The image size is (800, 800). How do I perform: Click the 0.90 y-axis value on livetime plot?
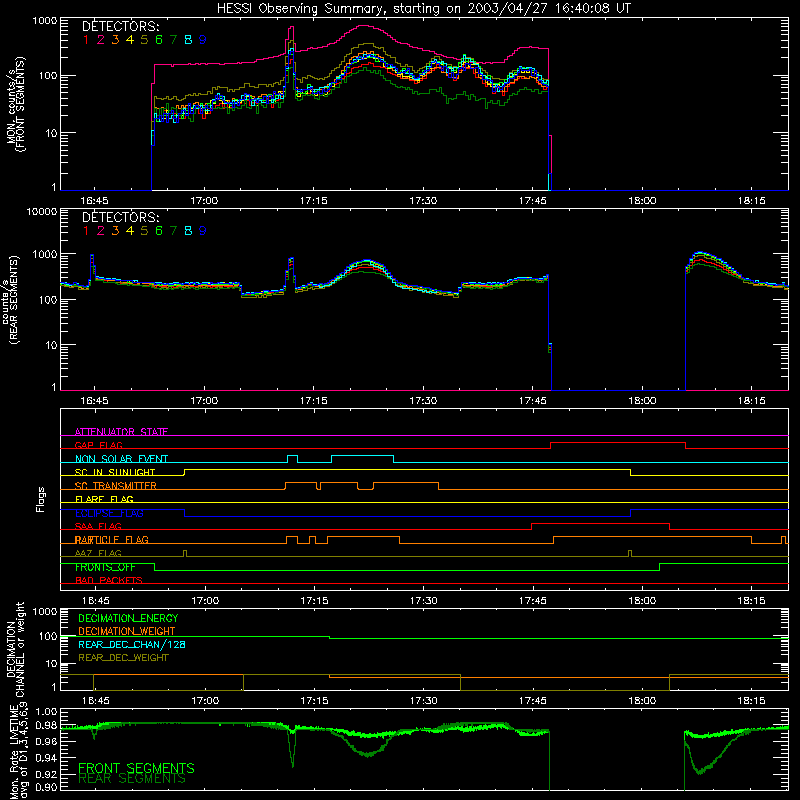coord(46,787)
